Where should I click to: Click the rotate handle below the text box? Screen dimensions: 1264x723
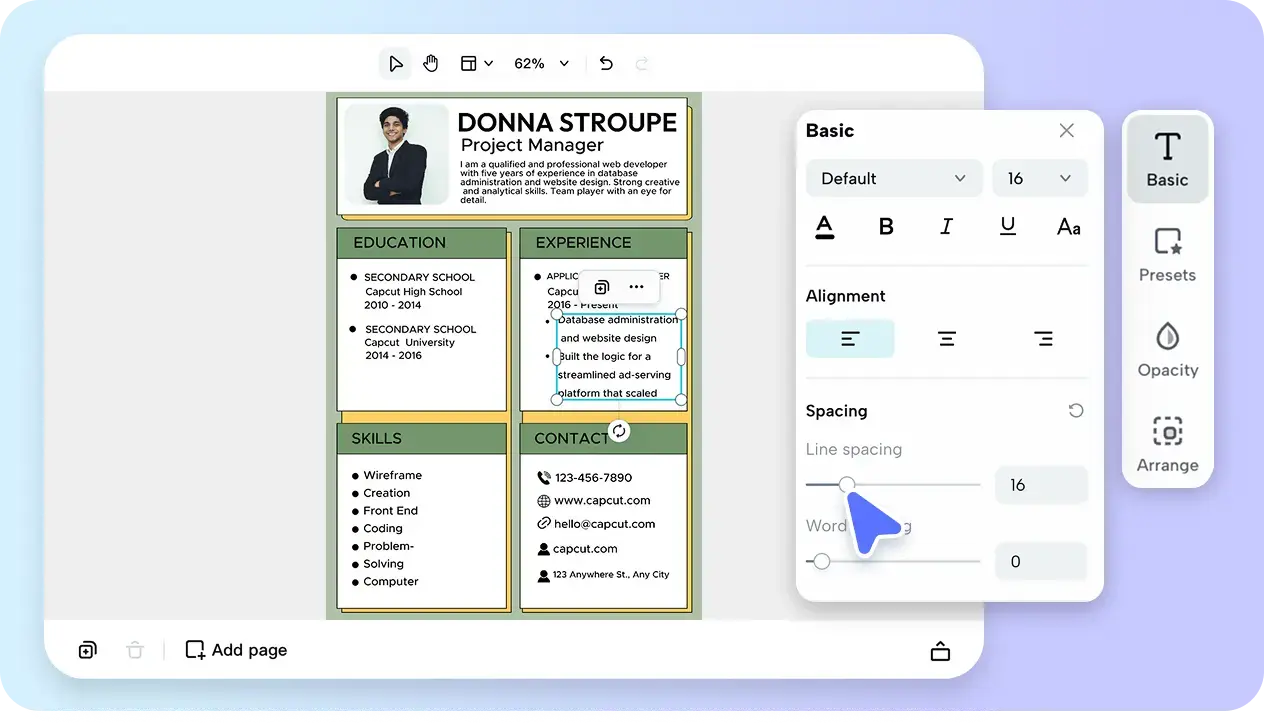click(619, 431)
